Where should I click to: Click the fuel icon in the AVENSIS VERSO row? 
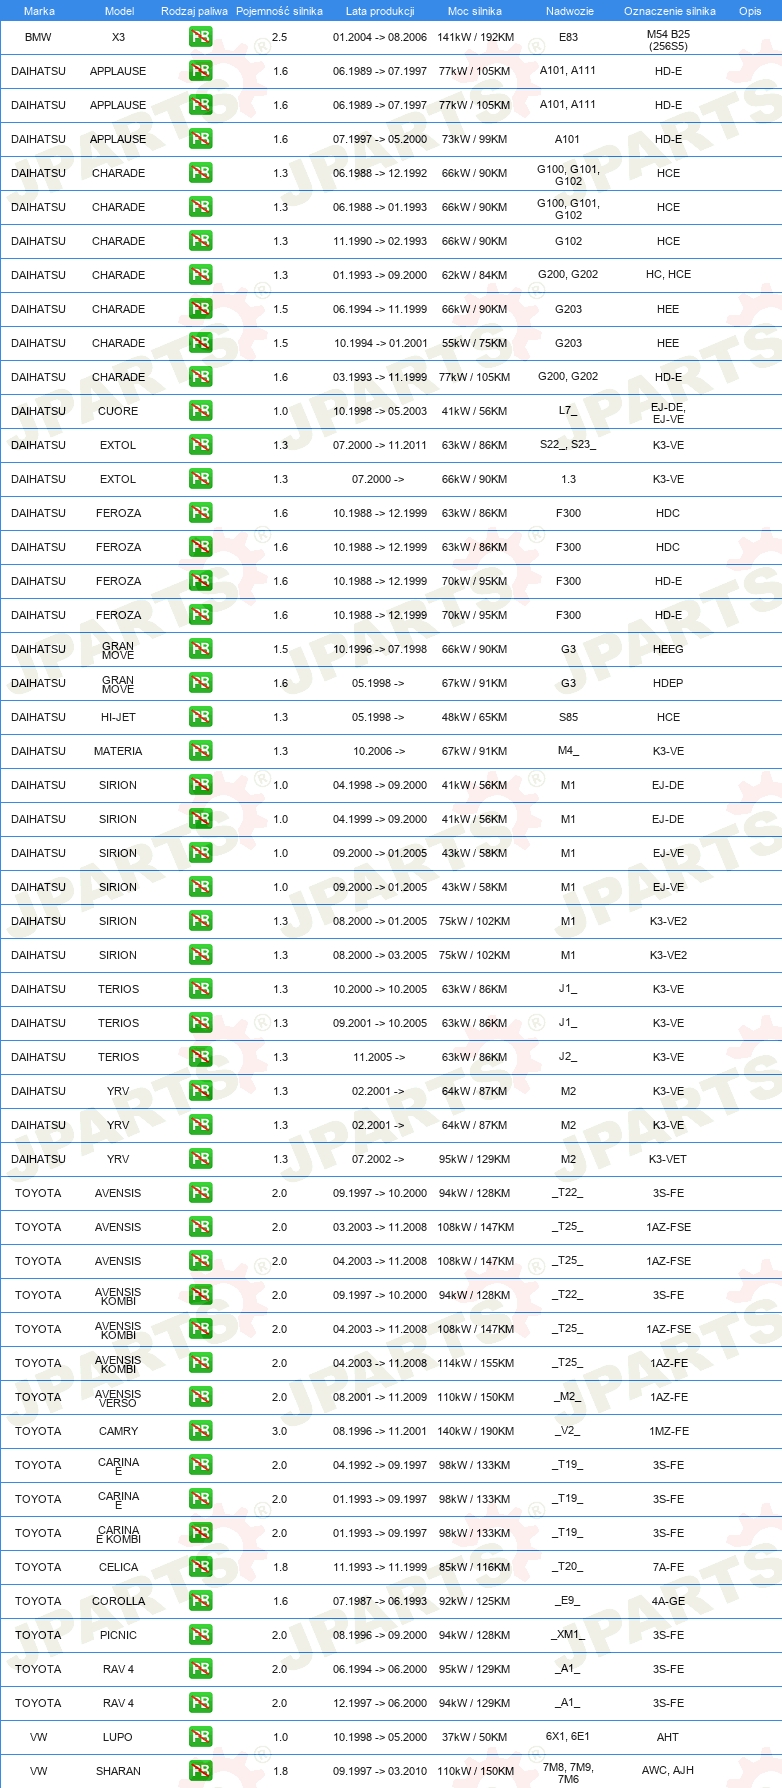point(200,1397)
